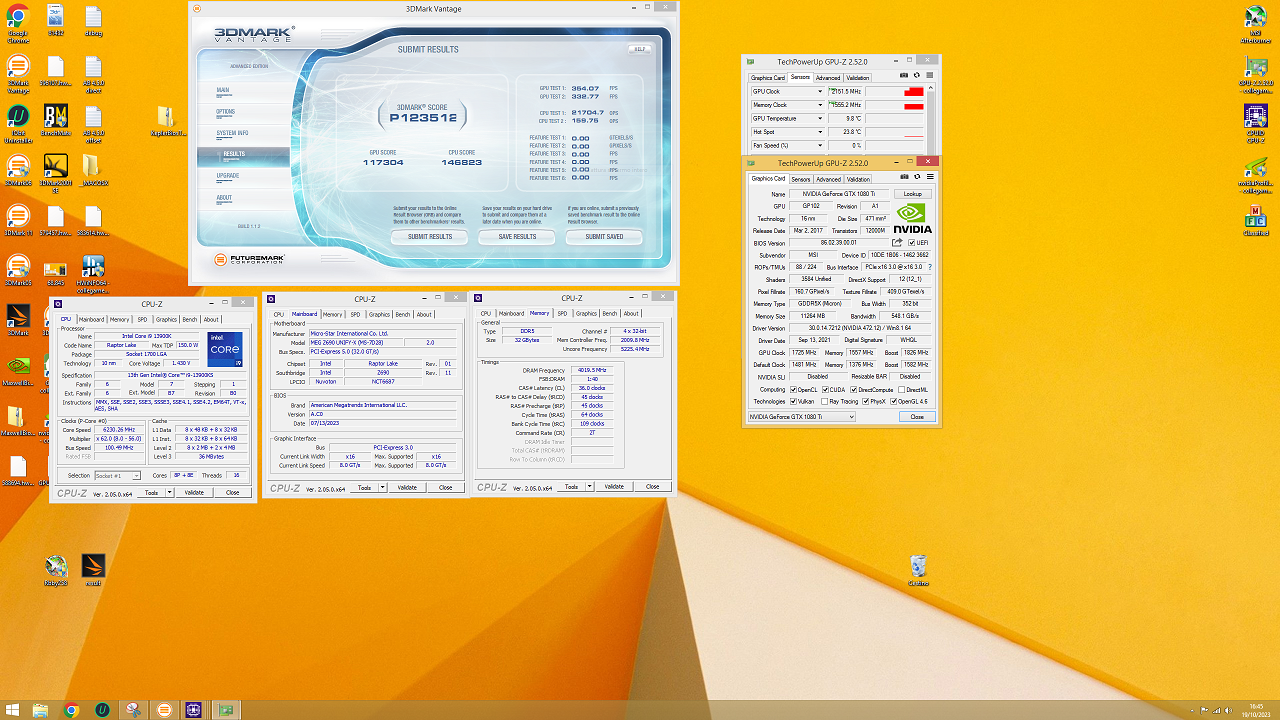Viewport: 1280px width, 720px height.
Task: Click Submit Saved button in 3DMark Vantage
Action: pos(604,237)
